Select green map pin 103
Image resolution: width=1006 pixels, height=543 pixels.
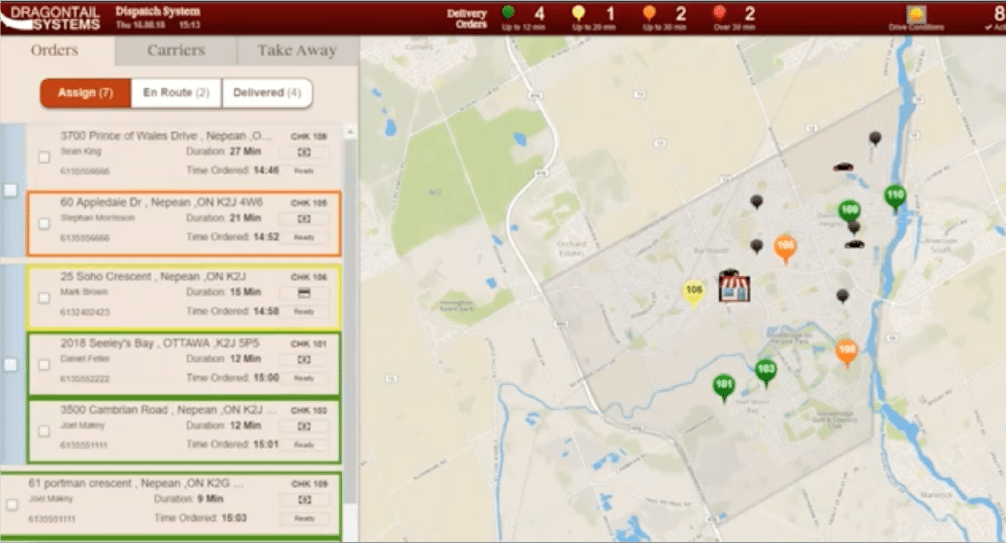click(766, 371)
